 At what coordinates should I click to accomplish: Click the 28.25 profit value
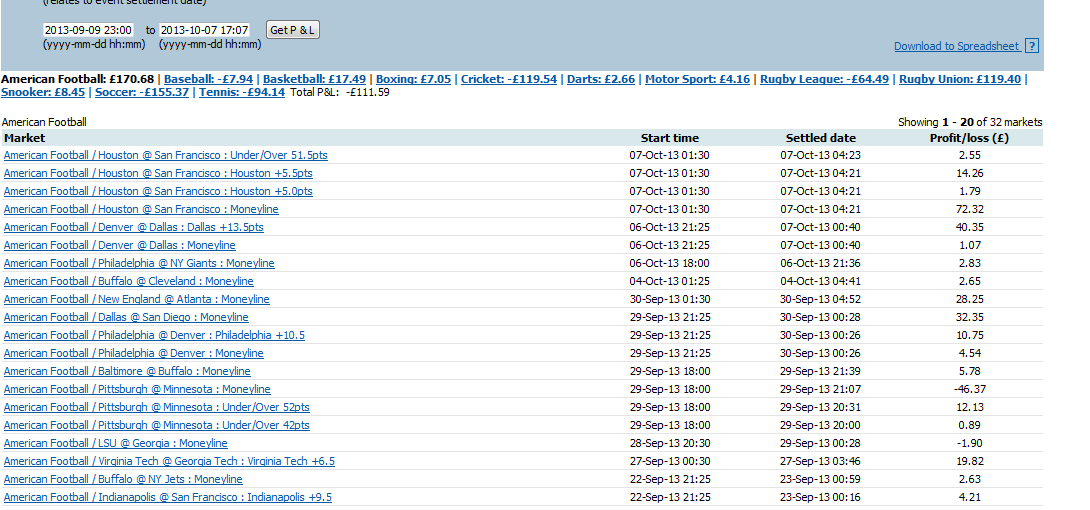969,299
